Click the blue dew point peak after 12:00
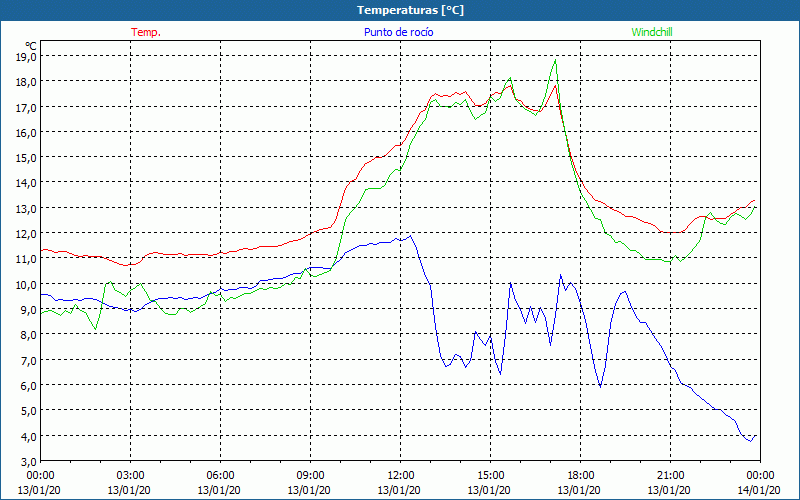 [x=411, y=236]
